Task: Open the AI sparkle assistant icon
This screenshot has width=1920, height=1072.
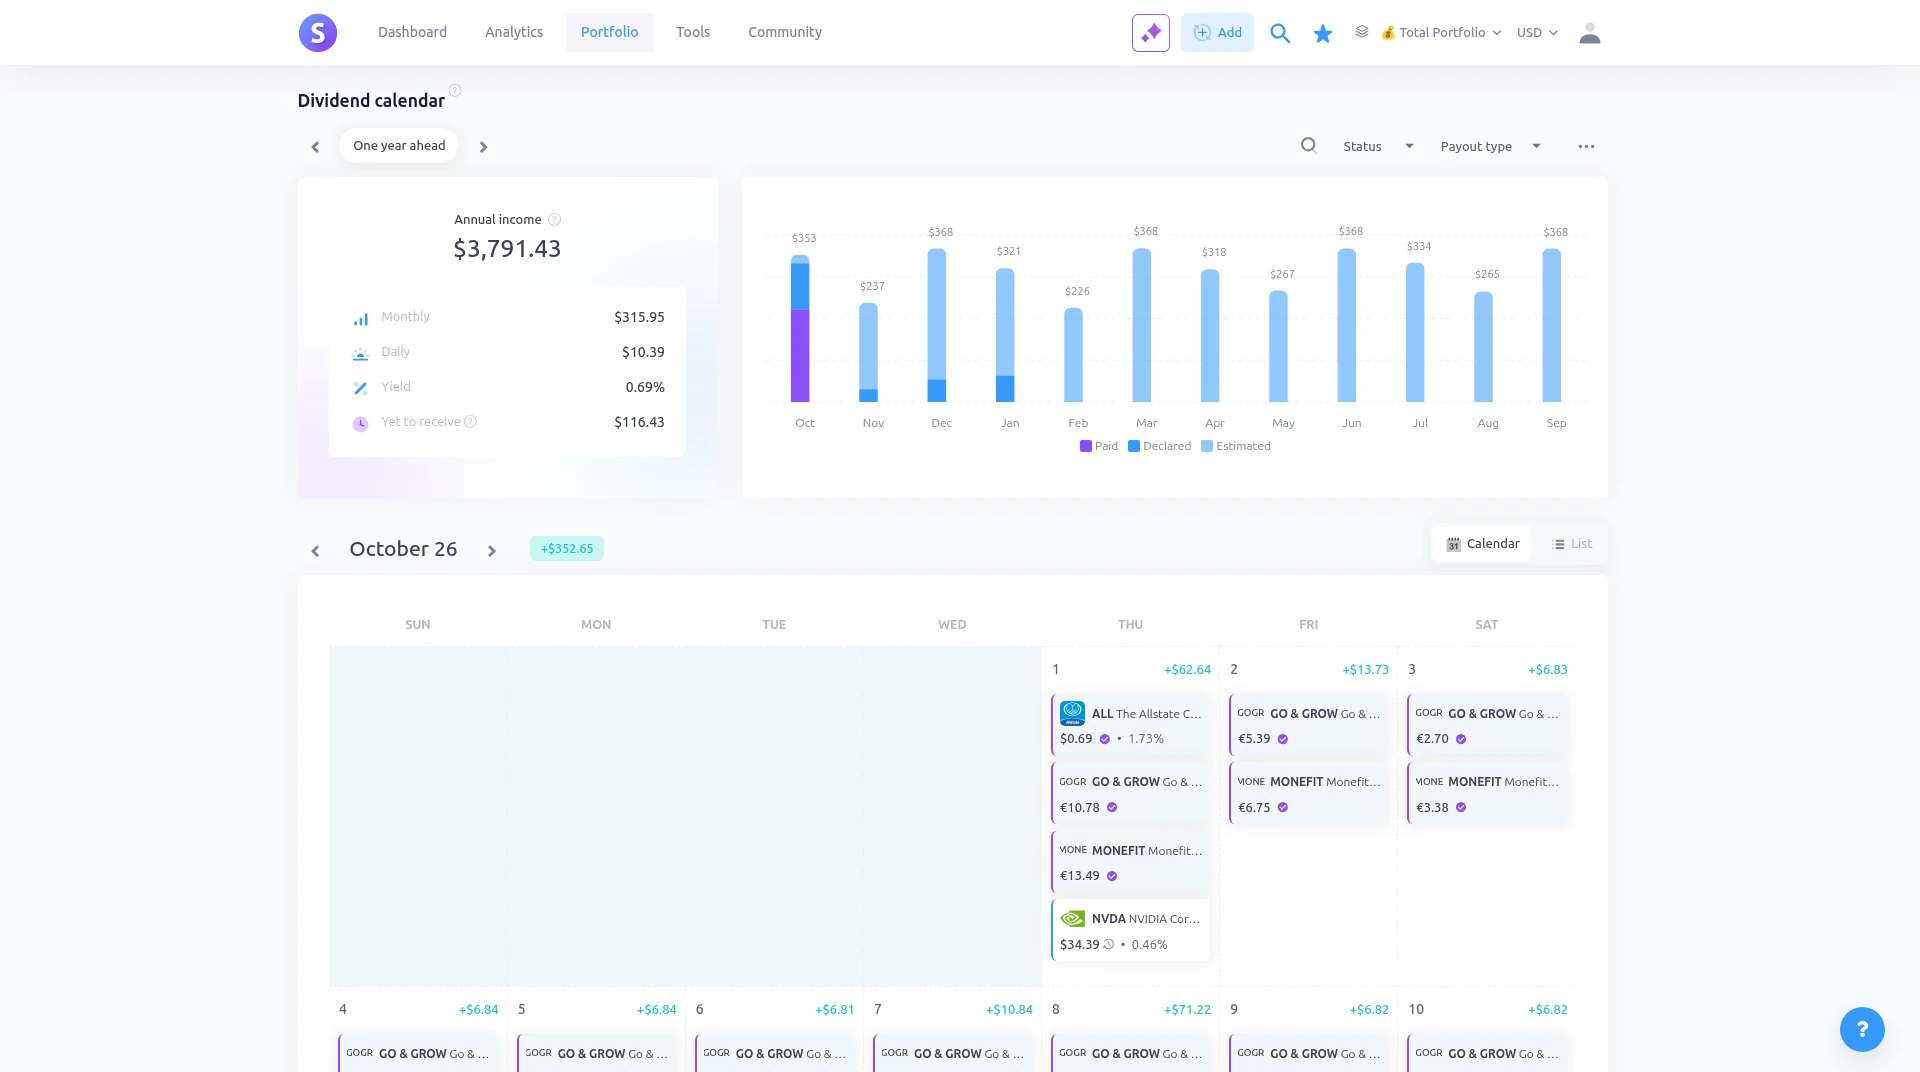Action: point(1151,33)
